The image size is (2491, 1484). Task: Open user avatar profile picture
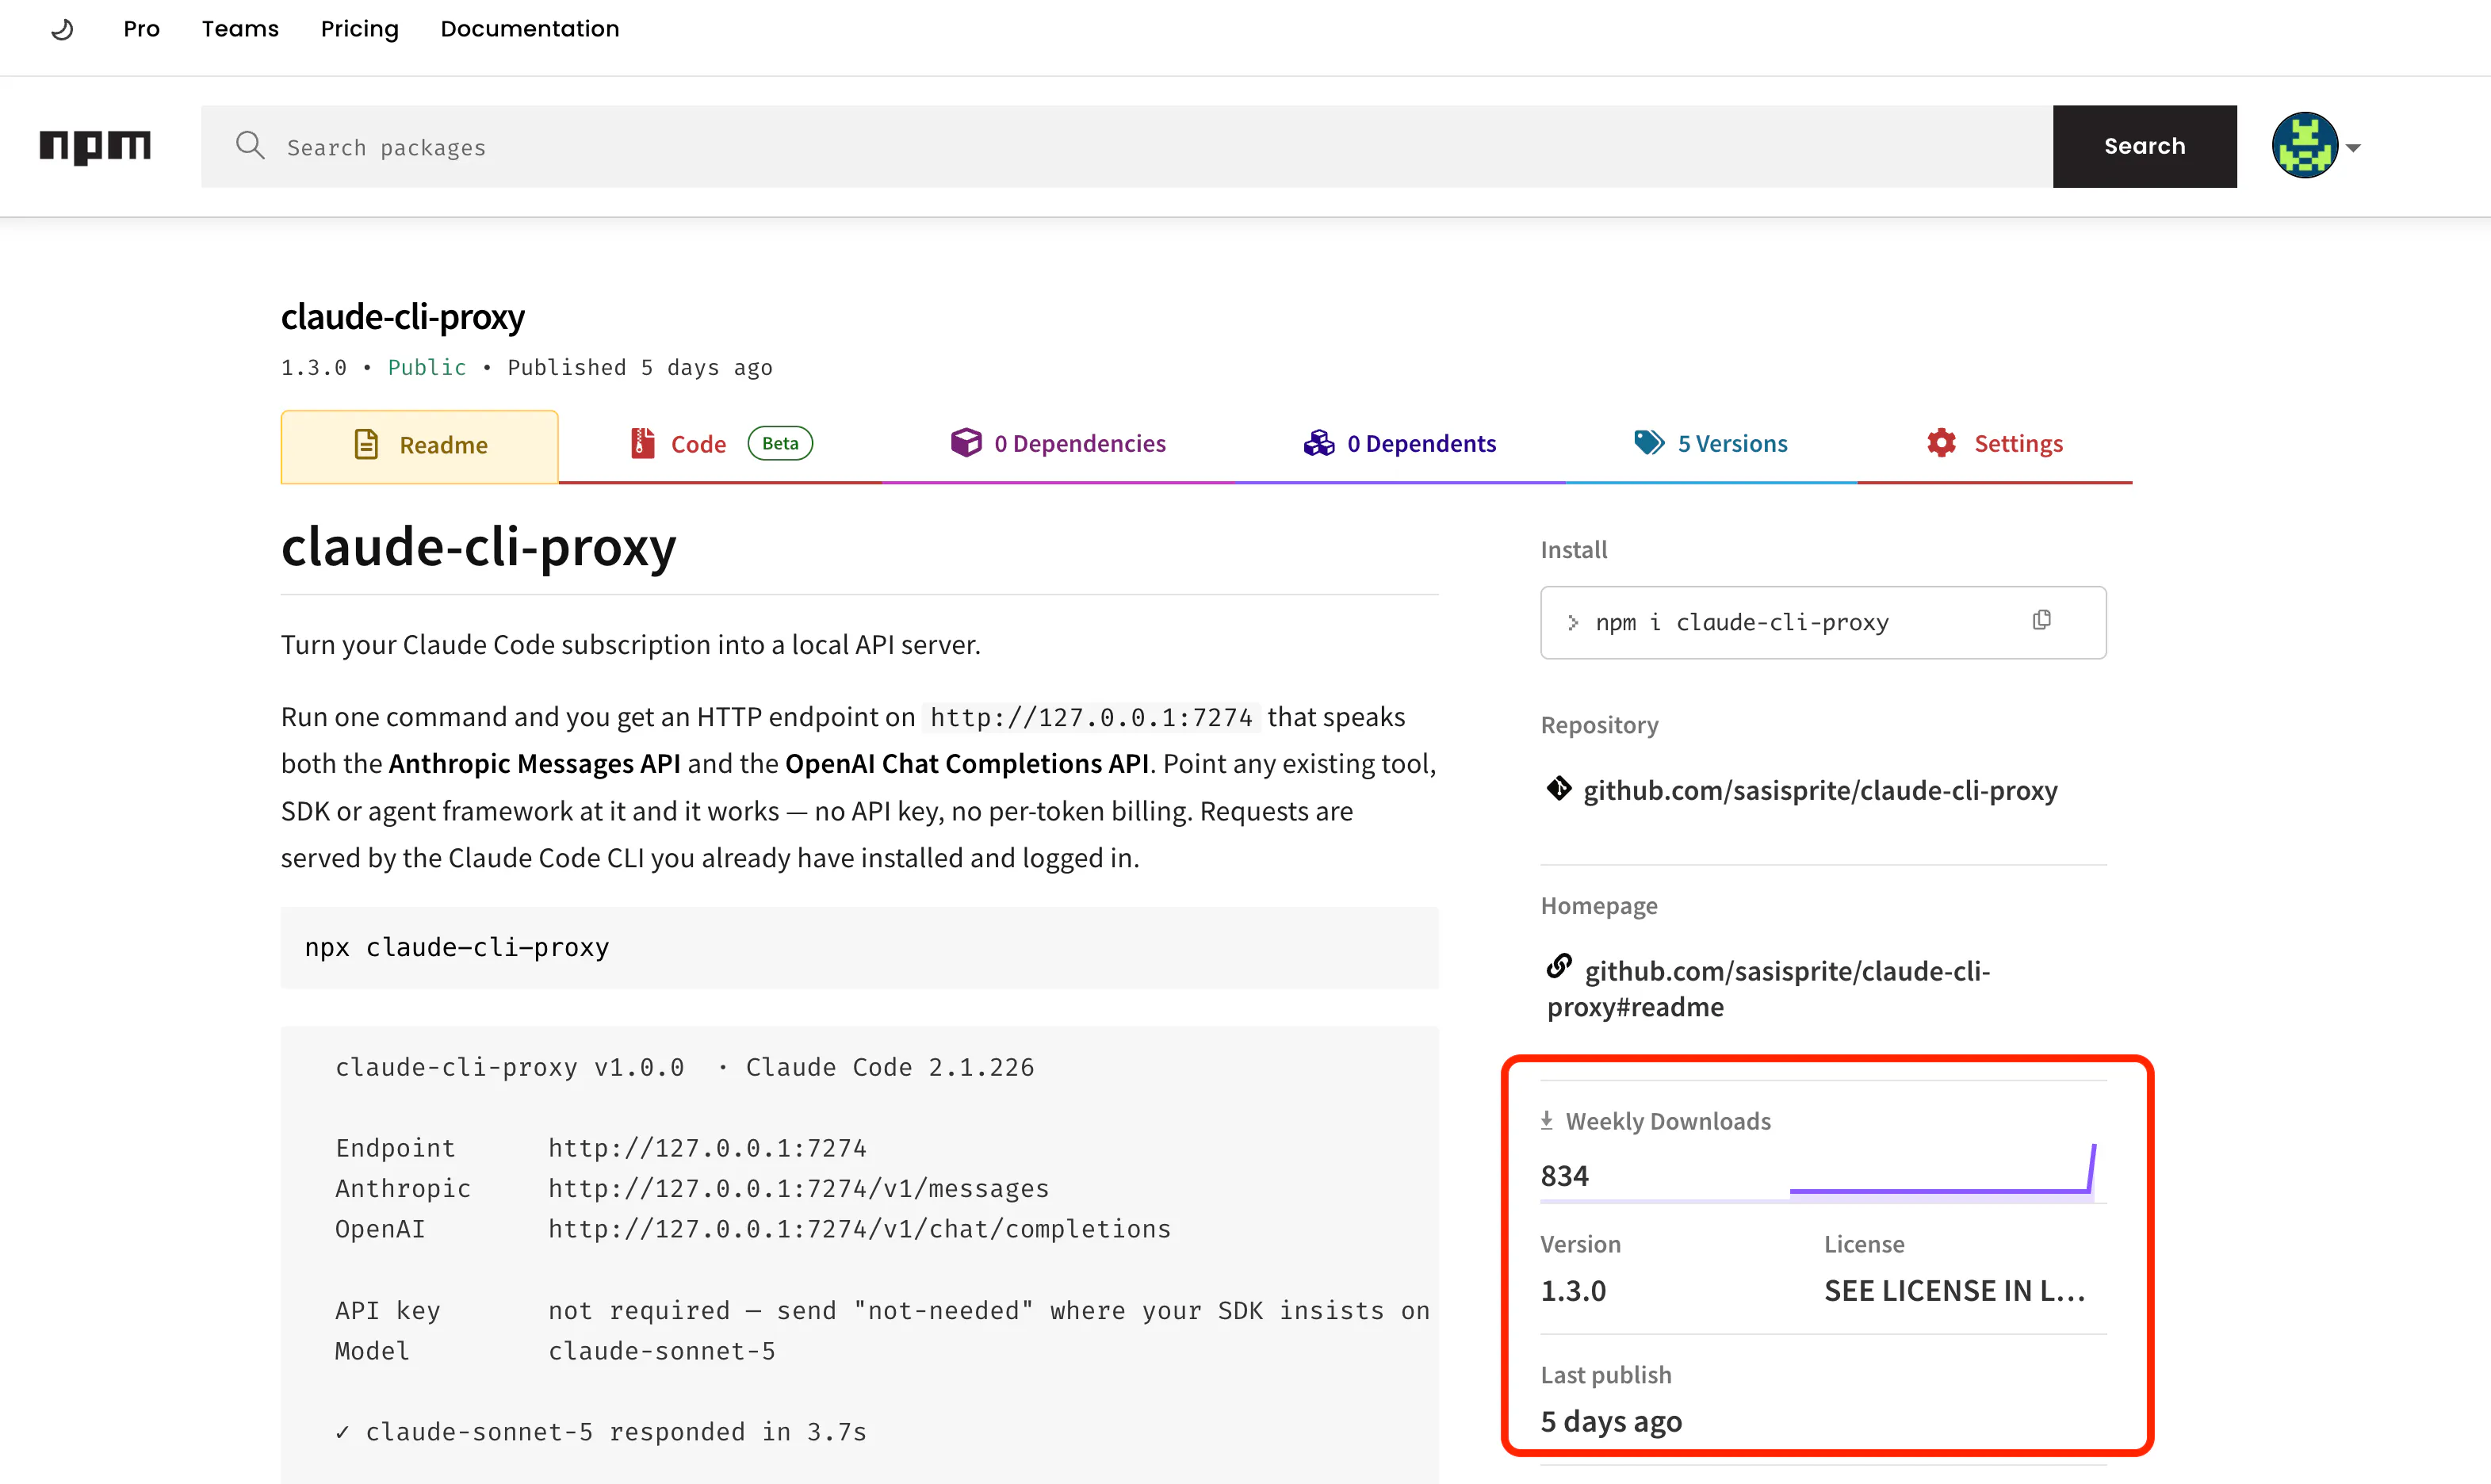click(2304, 146)
